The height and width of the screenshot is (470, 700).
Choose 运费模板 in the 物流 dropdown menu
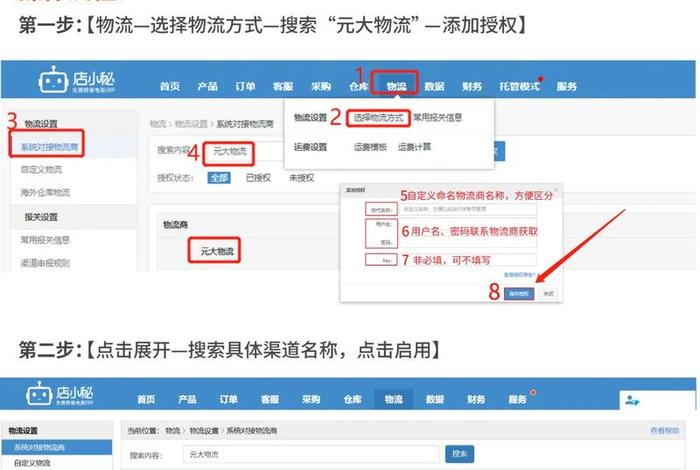click(370, 147)
